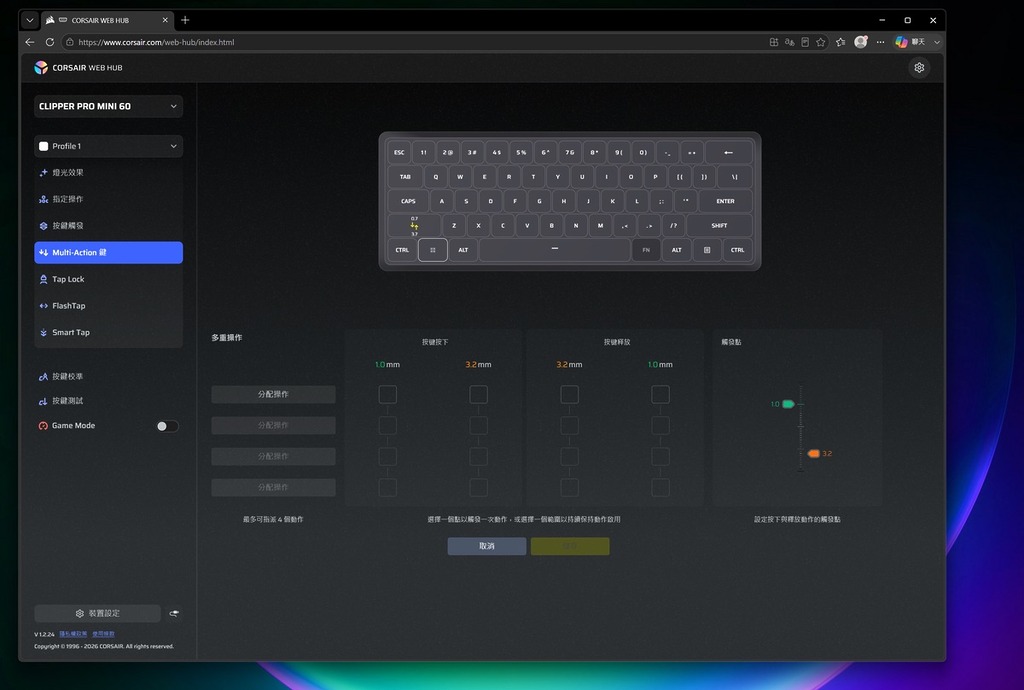The width and height of the screenshot is (1024, 690).
Task: Select the ESC key on the keyboard
Action: [x=399, y=153]
